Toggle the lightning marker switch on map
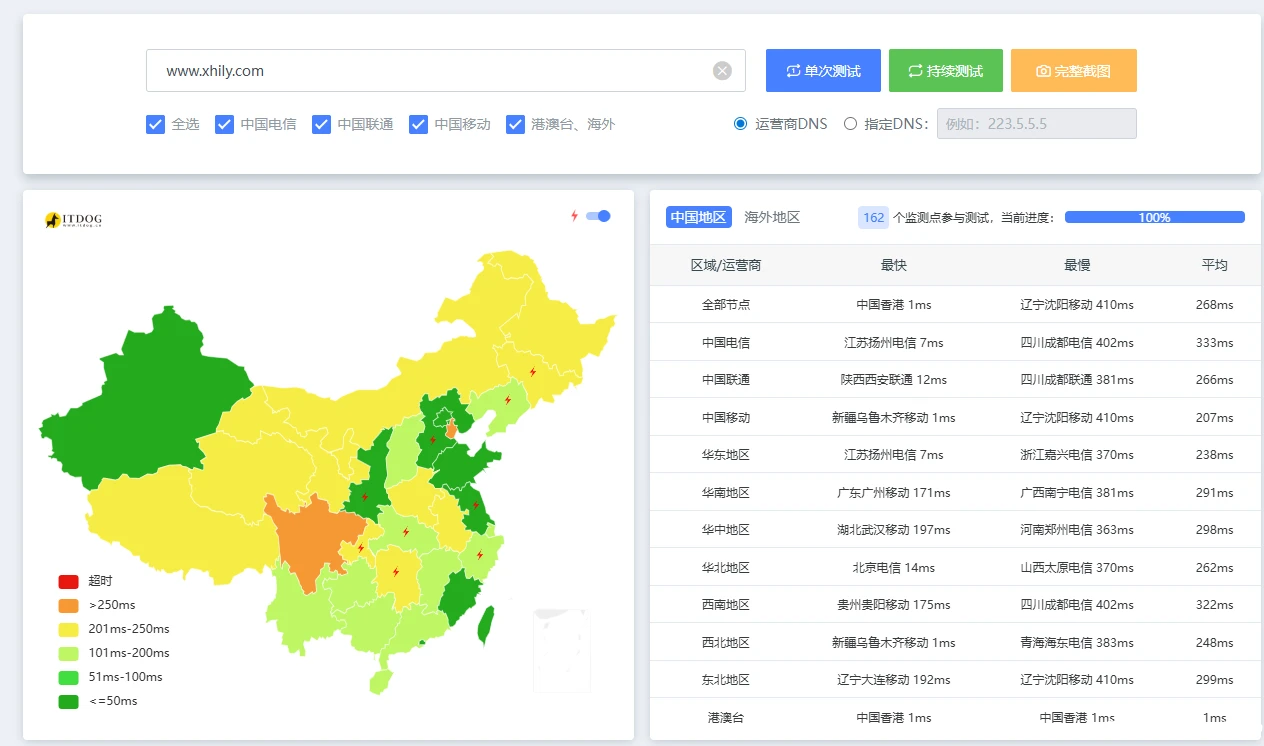 [598, 216]
